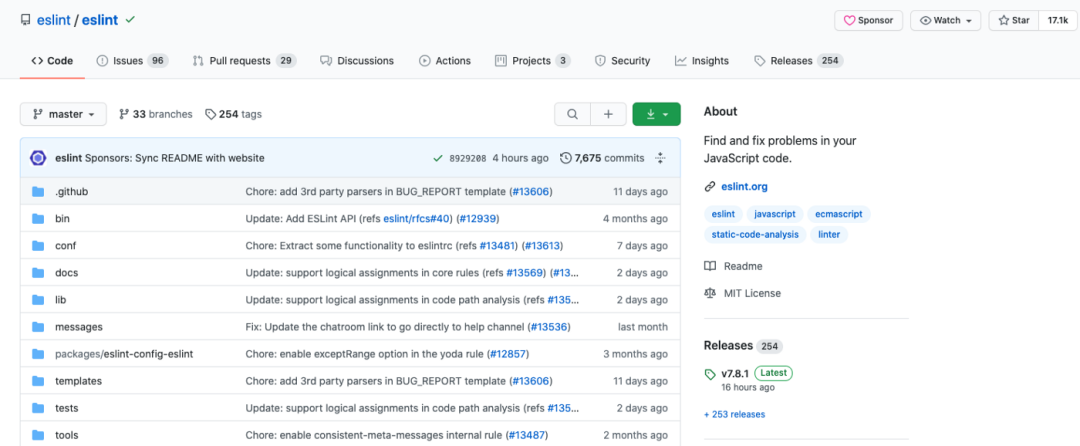The image size is (1080, 446).
Task: Expand the Watch notifications dropdown
Action: click(946, 20)
